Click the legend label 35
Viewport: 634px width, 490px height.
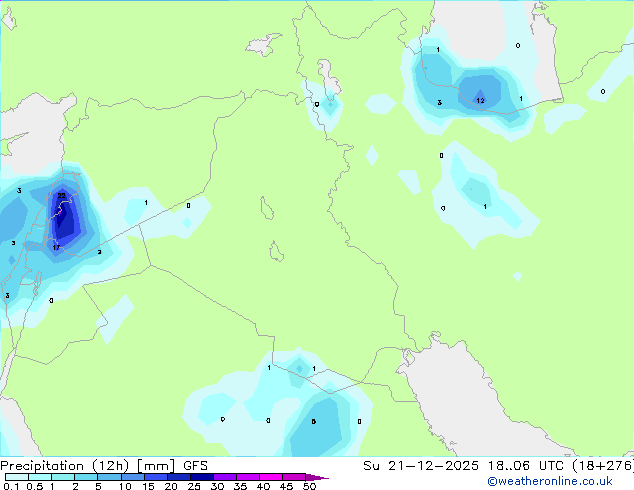[240, 486]
